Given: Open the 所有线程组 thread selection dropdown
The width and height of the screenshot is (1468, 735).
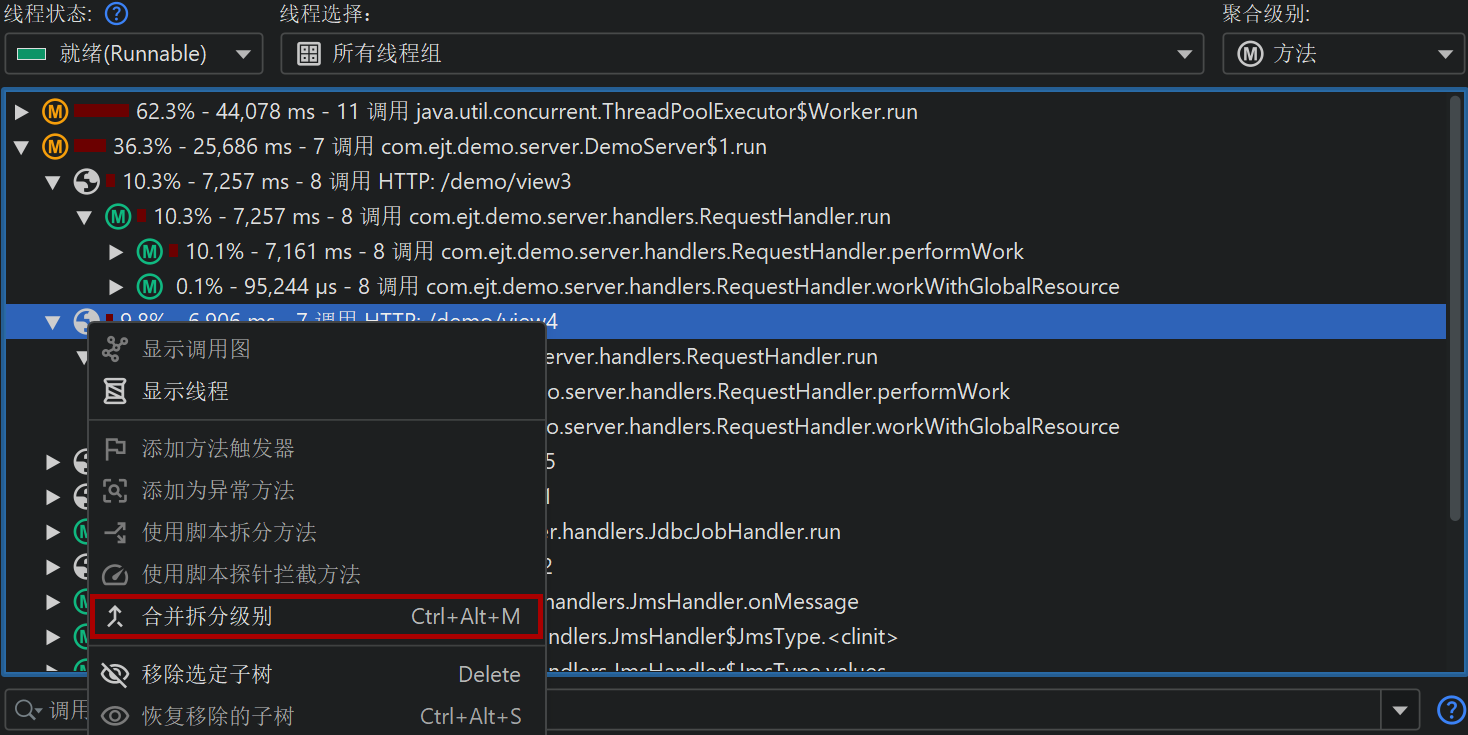Looking at the screenshot, I should (x=742, y=54).
